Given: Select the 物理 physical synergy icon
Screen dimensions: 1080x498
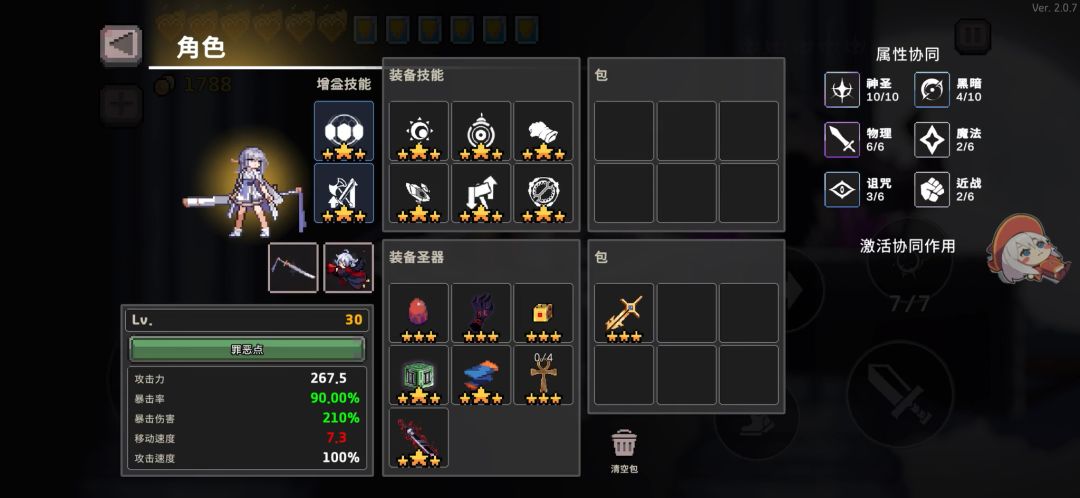Looking at the screenshot, I should [842, 140].
